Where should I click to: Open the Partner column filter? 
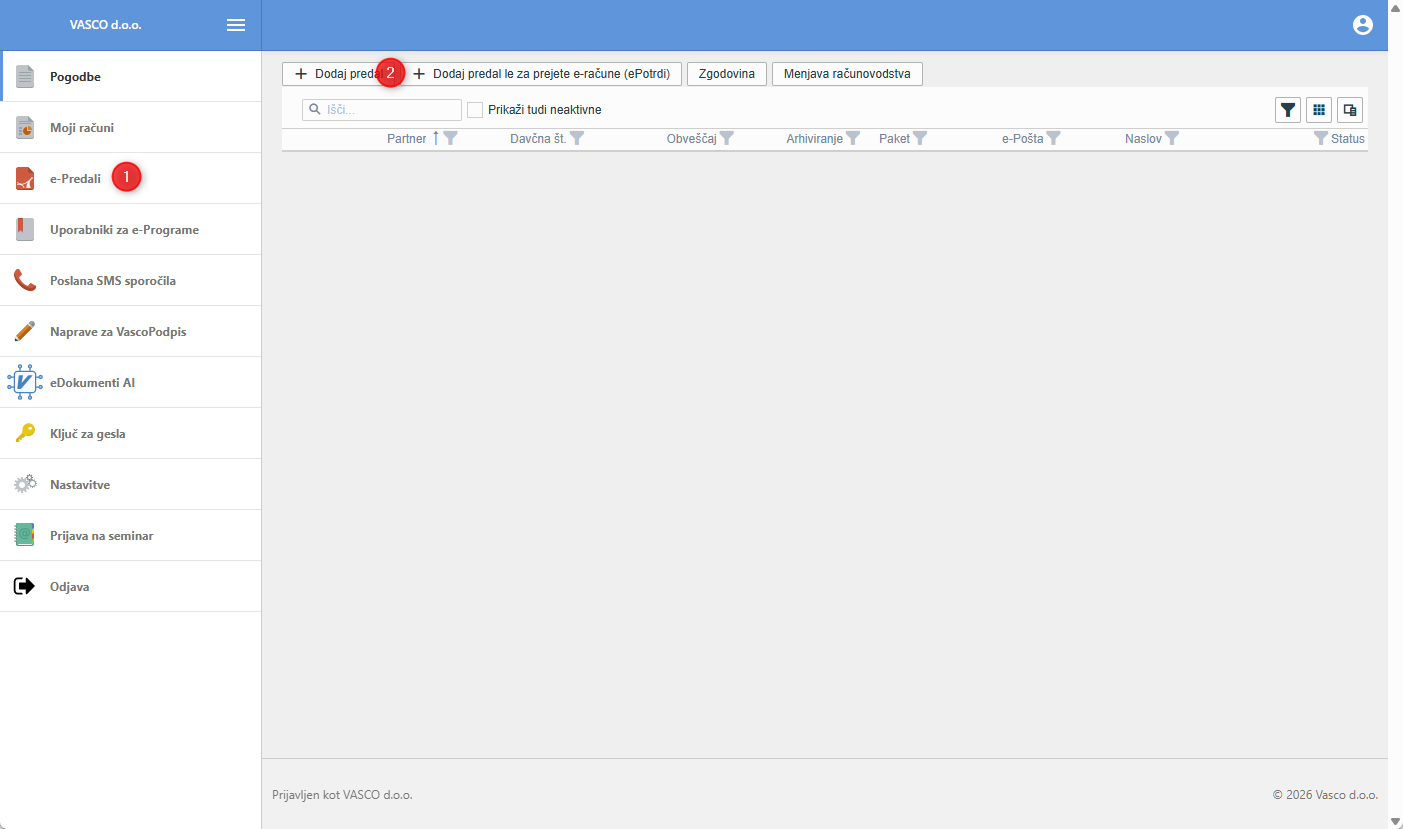tap(451, 139)
